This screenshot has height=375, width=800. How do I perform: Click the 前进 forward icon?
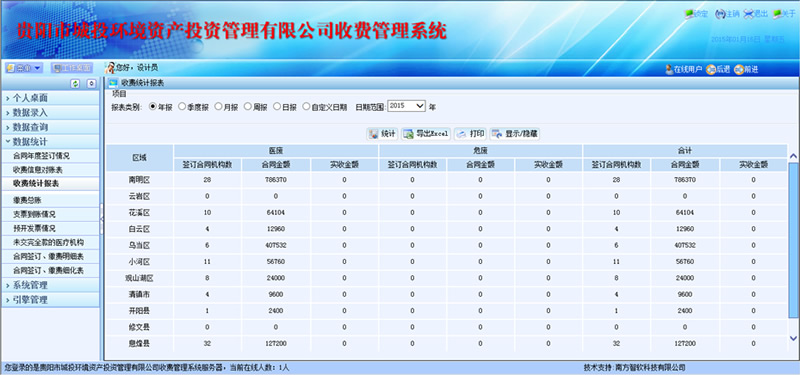(x=738, y=69)
